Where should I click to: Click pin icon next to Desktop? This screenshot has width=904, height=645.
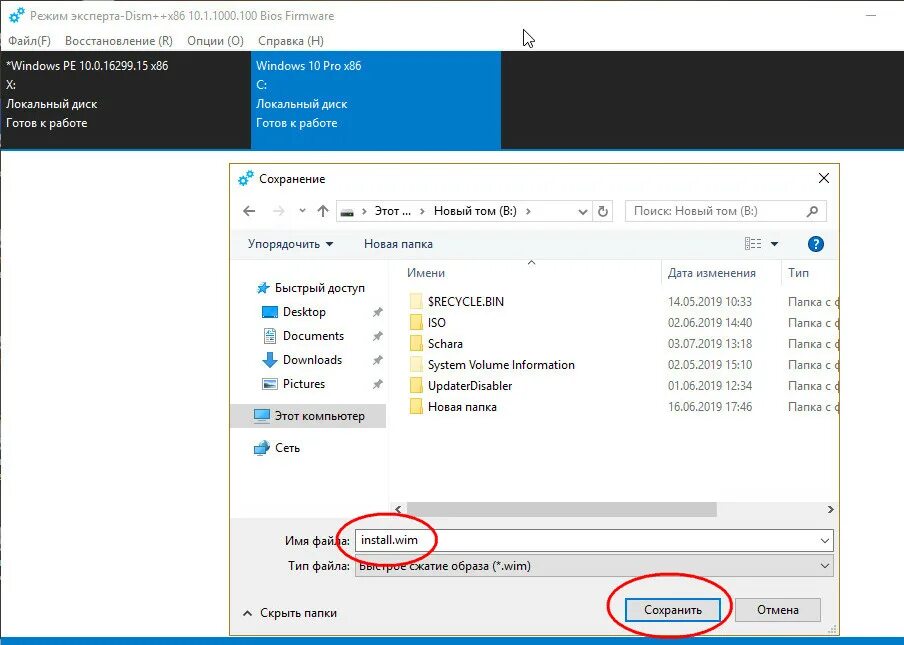tap(378, 312)
